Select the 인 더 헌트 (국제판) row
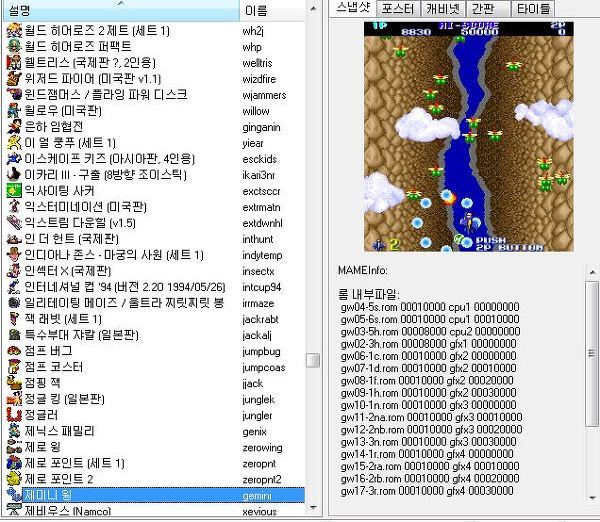Screen dimensions: 600x522 tap(155, 239)
